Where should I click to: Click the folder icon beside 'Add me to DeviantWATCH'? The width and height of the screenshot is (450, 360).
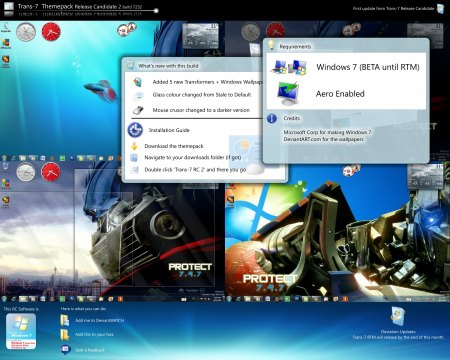coord(65,320)
